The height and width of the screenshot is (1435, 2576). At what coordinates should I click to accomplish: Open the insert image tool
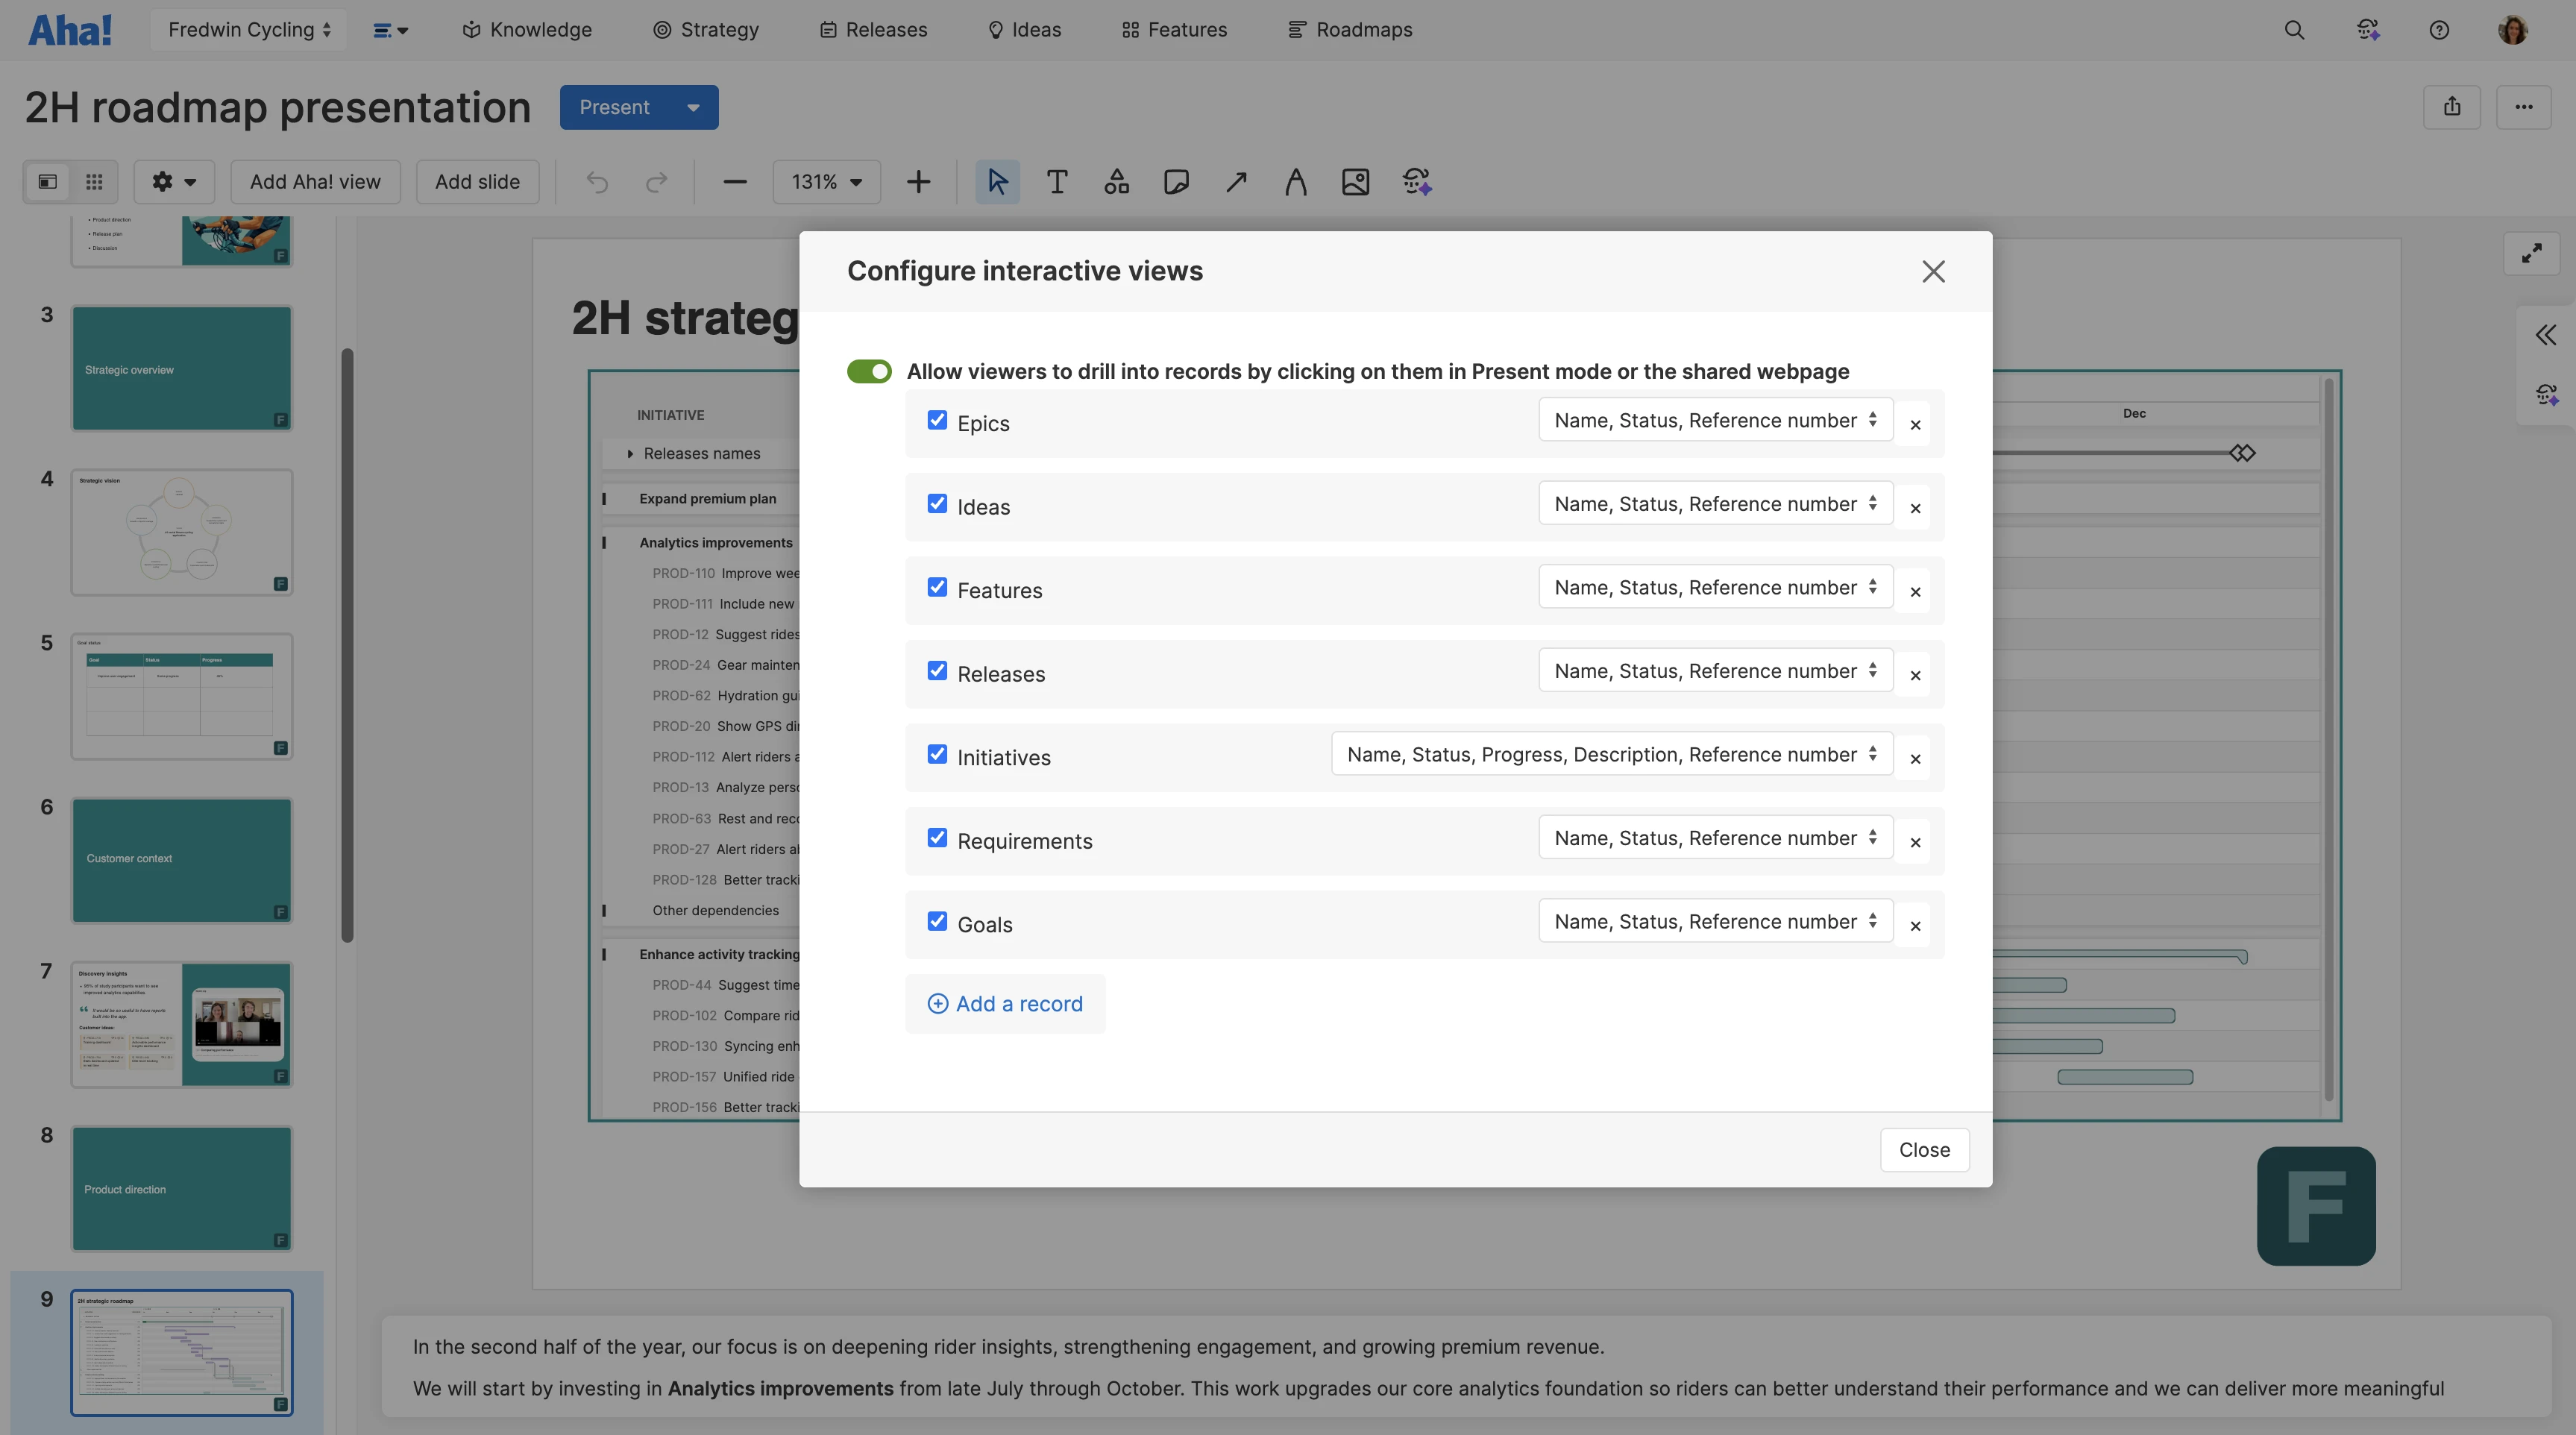coord(1355,182)
